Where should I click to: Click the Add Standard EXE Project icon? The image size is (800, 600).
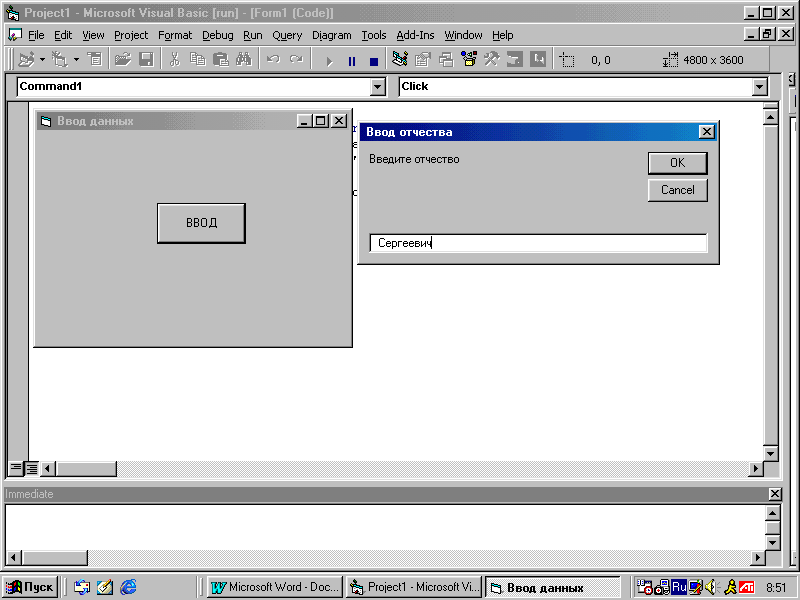click(26, 60)
